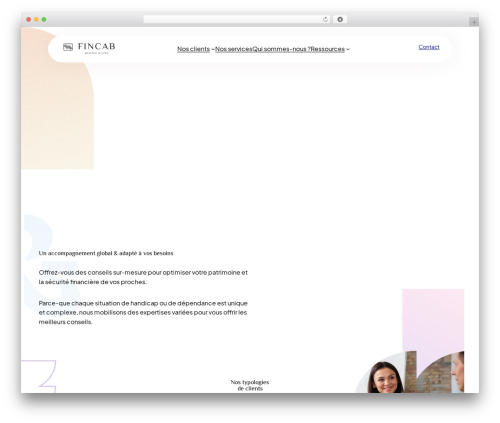Click the man's photo at right edge

[x=440, y=372]
